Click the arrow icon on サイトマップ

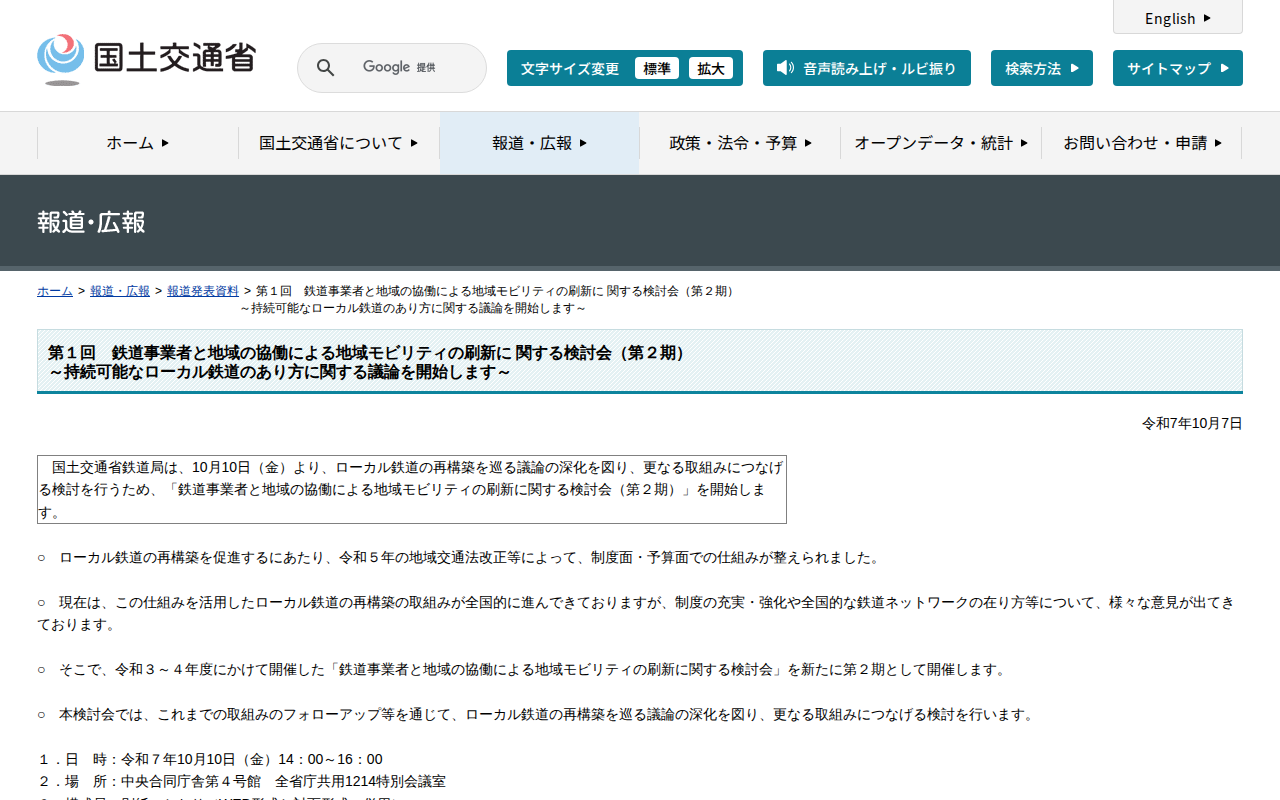pyautogui.click(x=1225, y=68)
